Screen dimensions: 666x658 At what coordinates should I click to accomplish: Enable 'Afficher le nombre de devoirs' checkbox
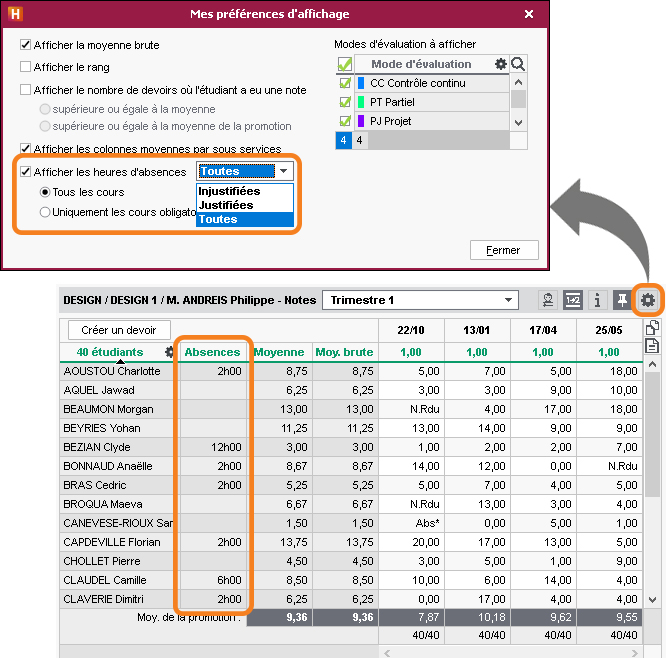[x=25, y=90]
